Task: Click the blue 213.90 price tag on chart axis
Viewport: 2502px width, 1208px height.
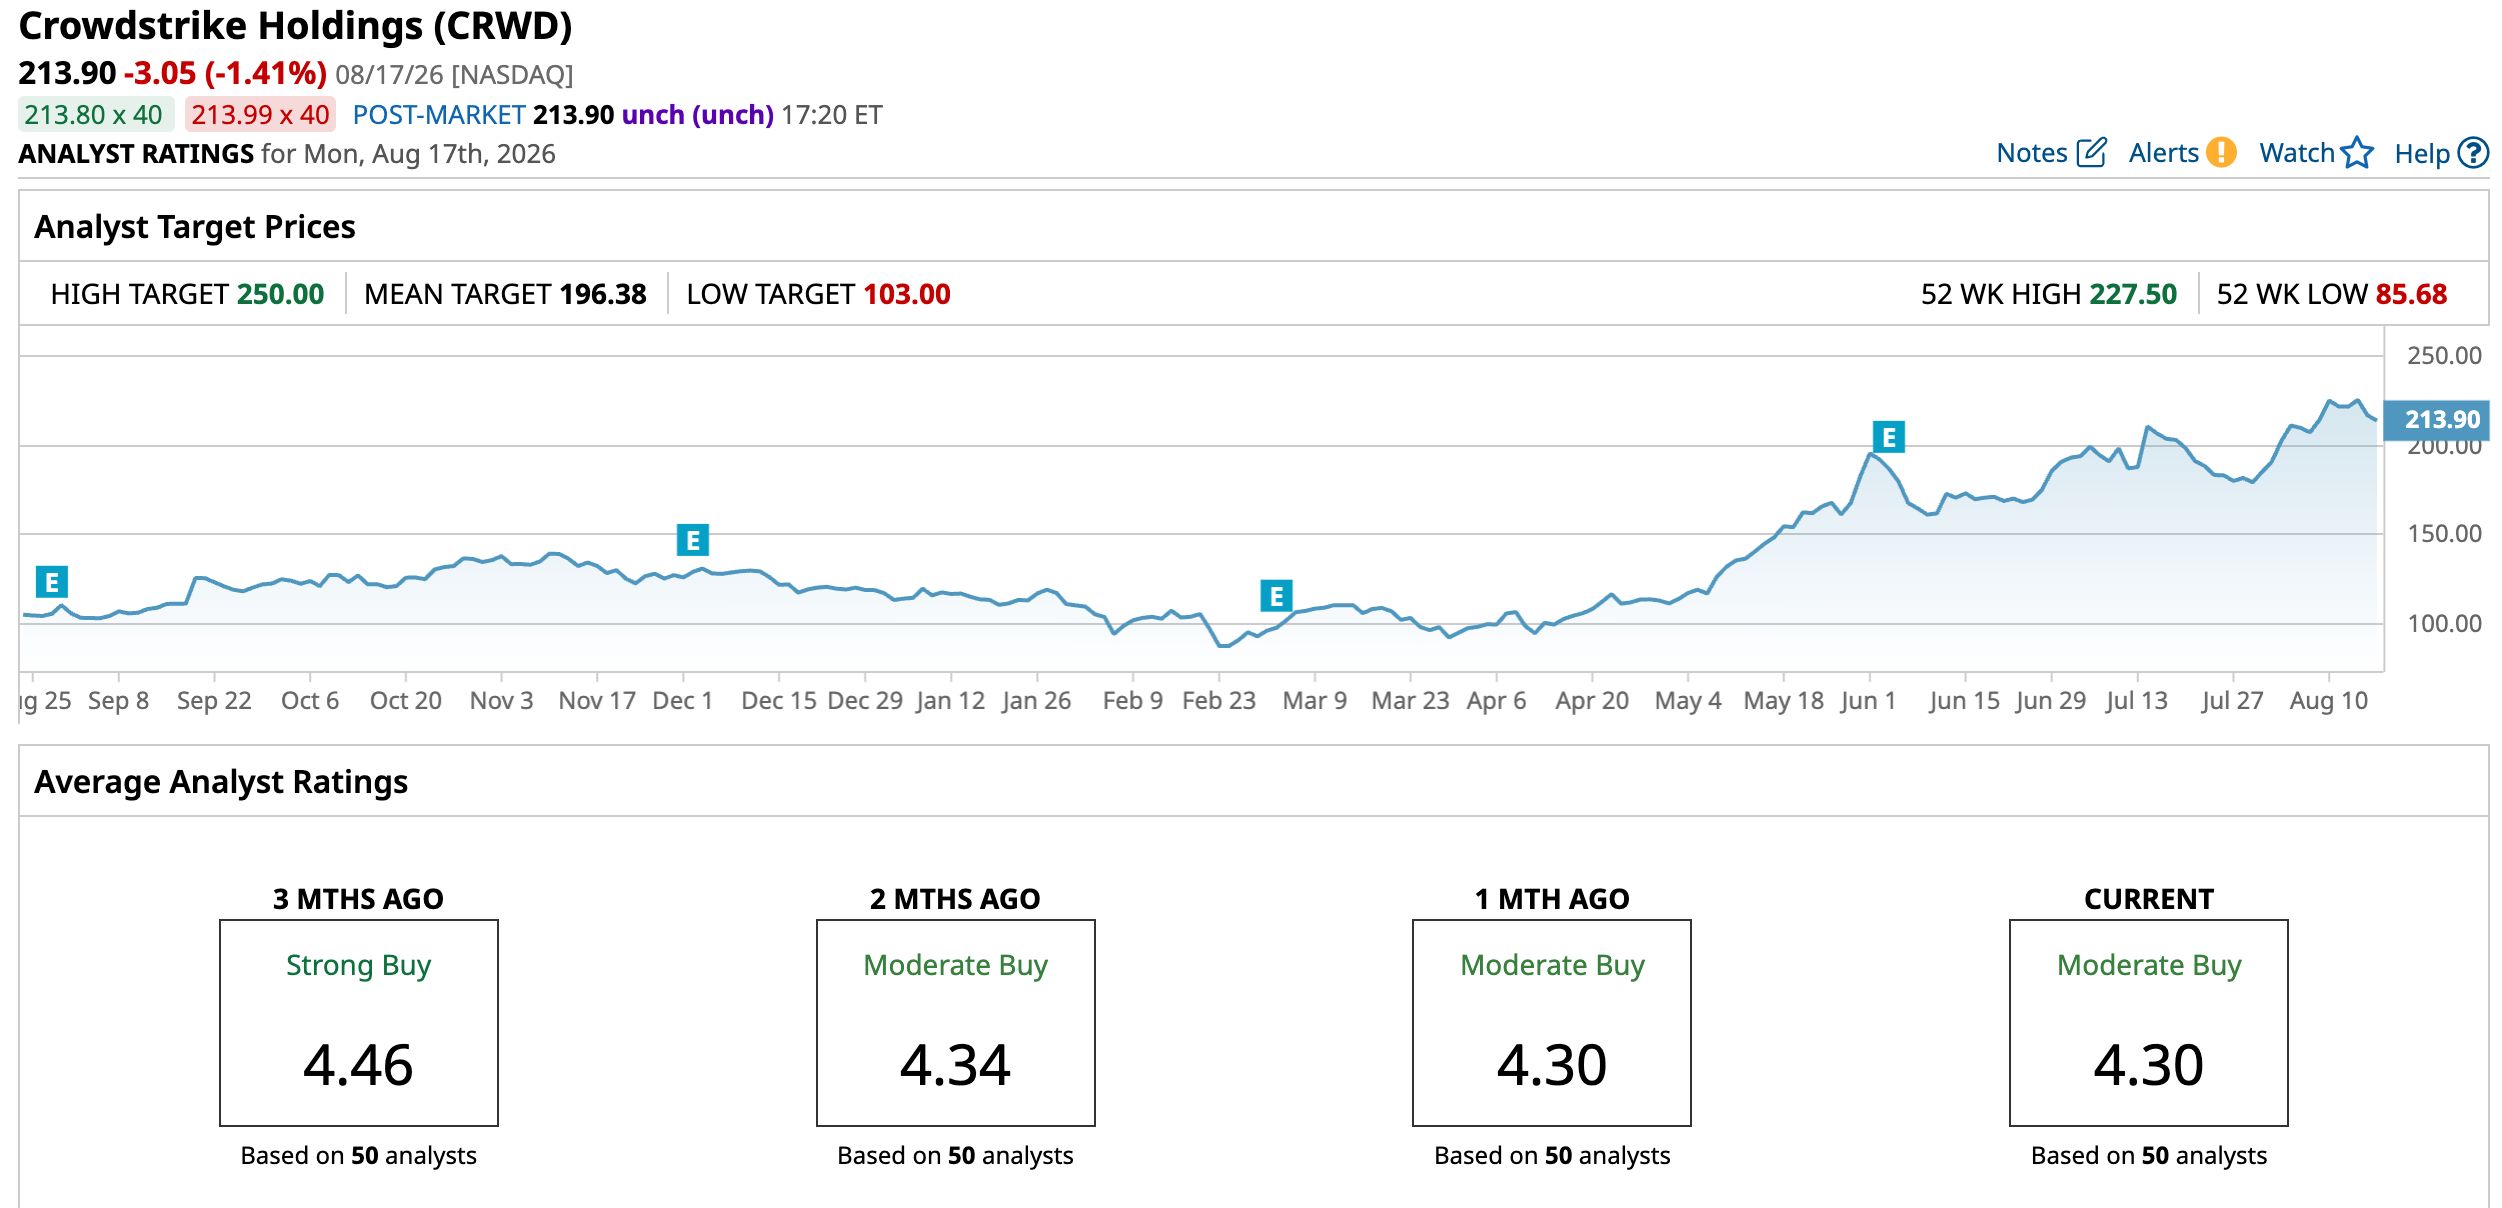Action: click(2437, 420)
